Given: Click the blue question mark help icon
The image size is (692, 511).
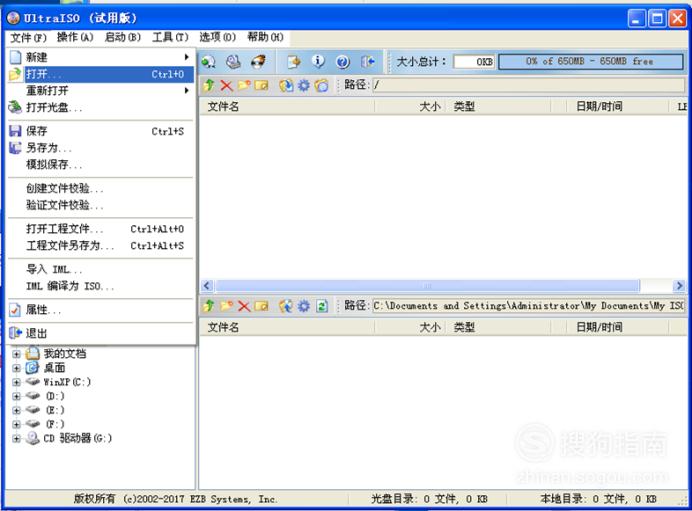Looking at the screenshot, I should 342,61.
